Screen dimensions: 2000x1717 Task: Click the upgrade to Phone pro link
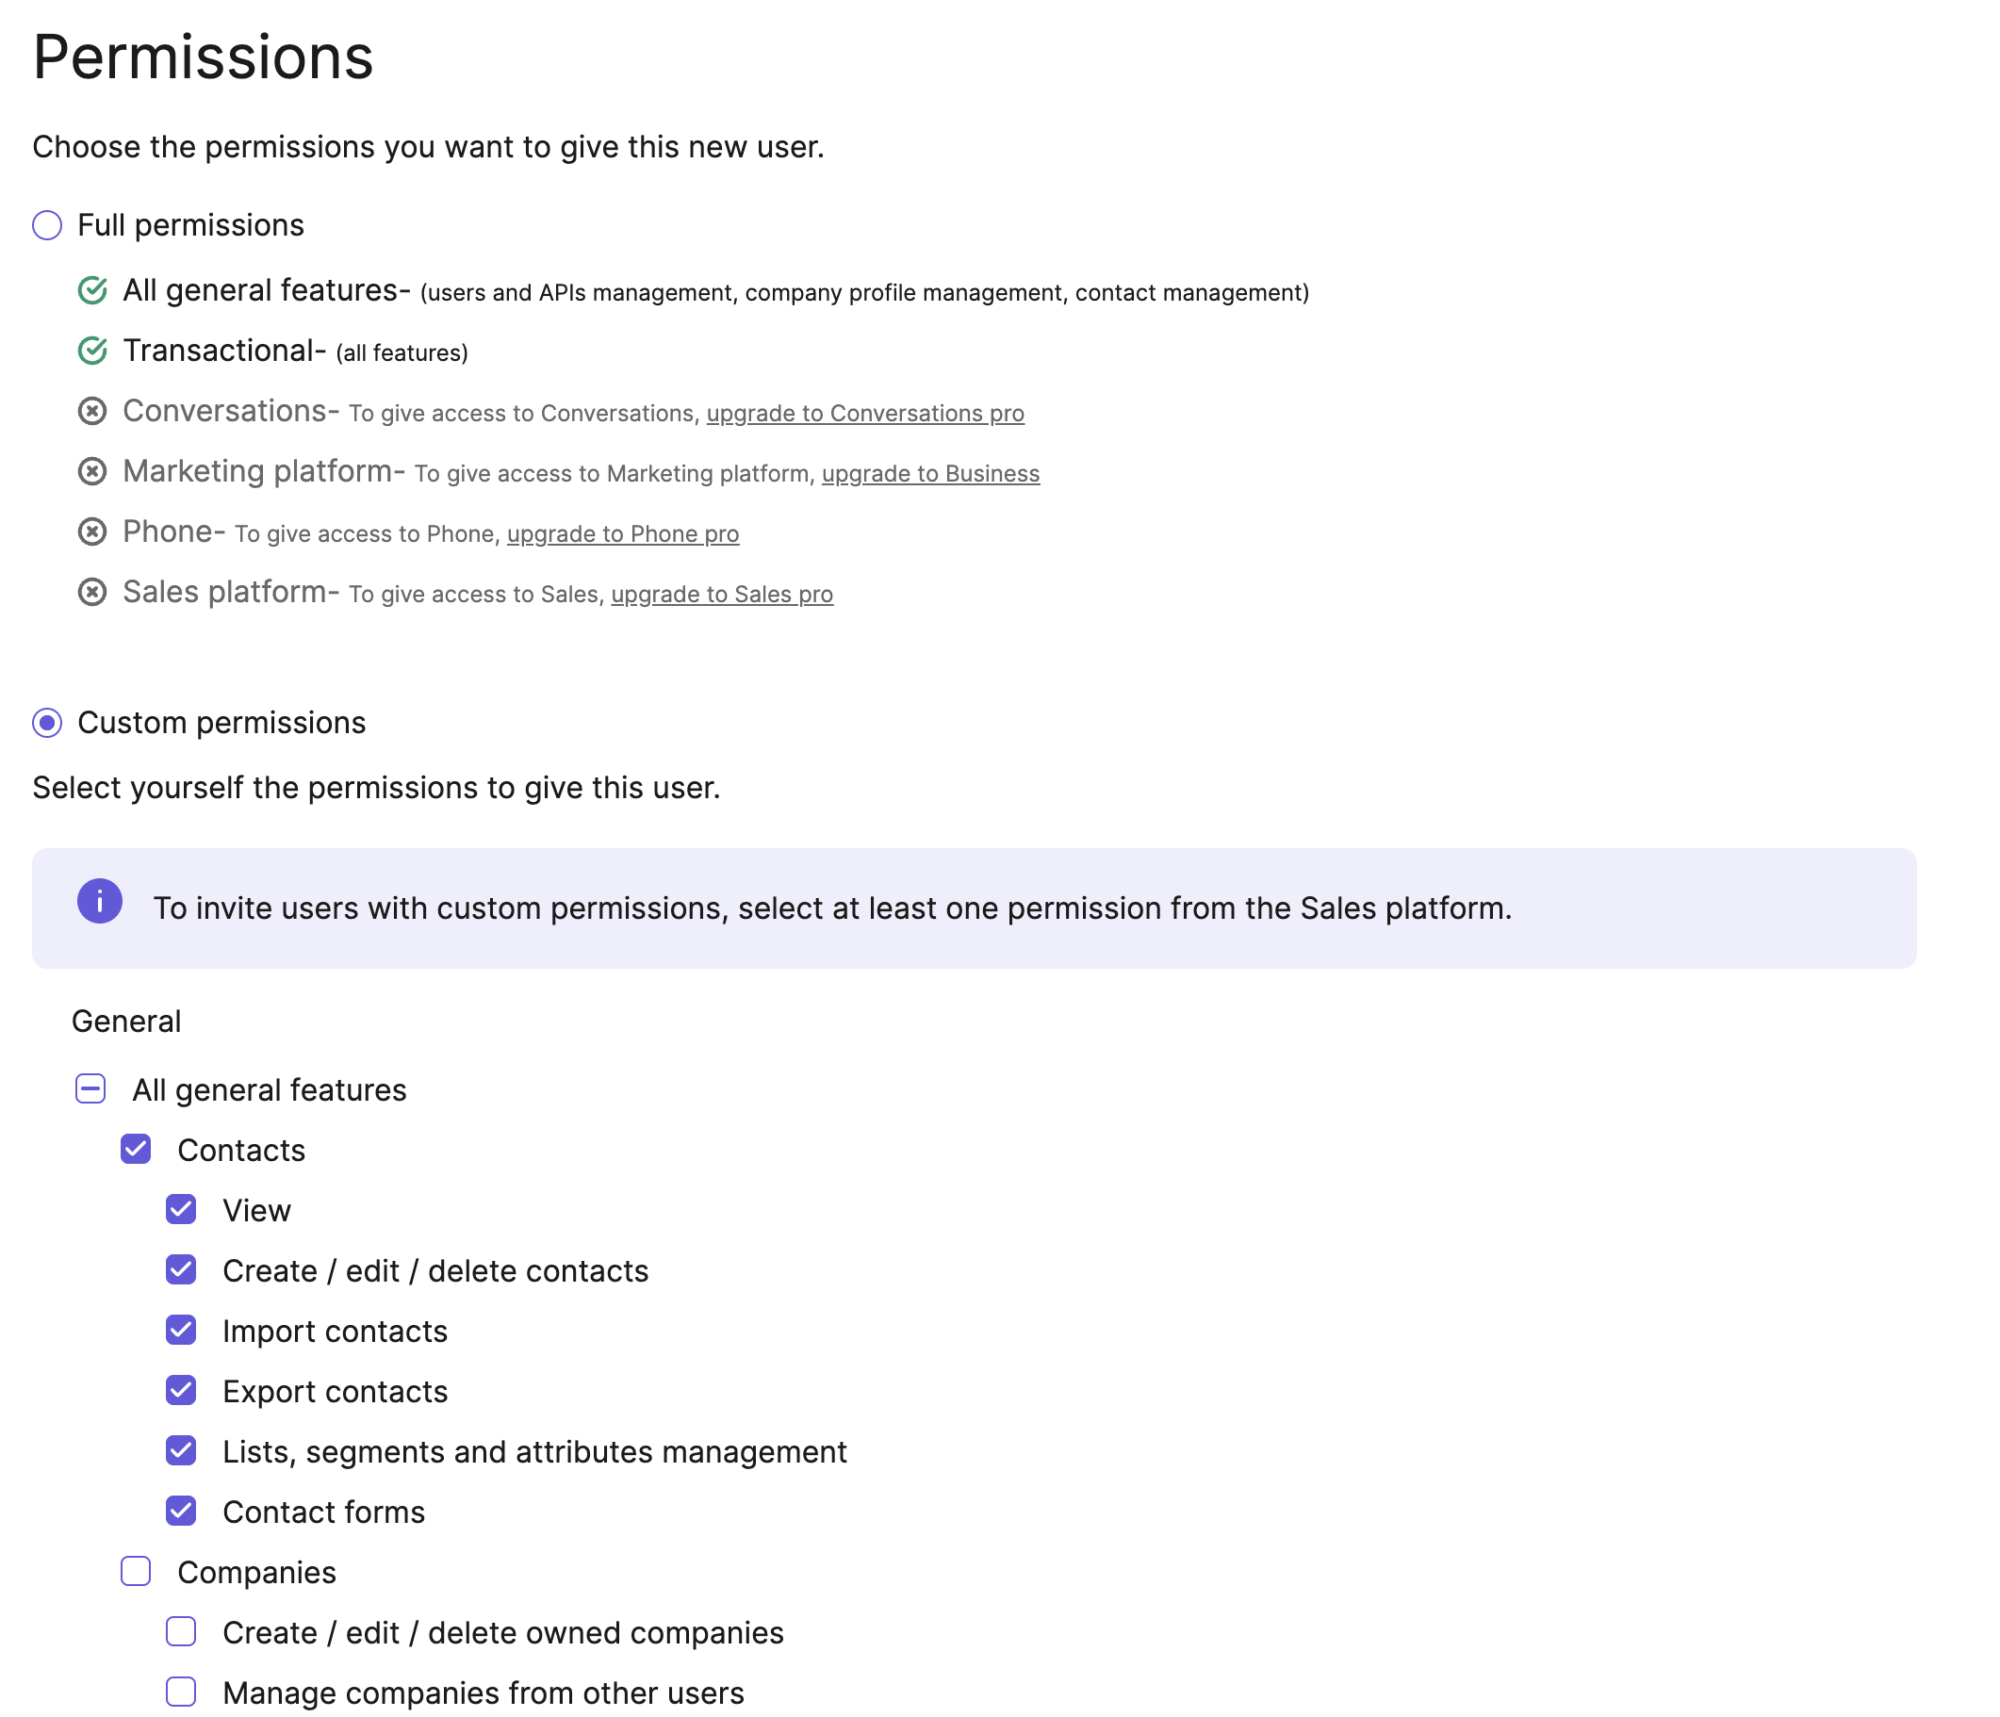pos(623,534)
